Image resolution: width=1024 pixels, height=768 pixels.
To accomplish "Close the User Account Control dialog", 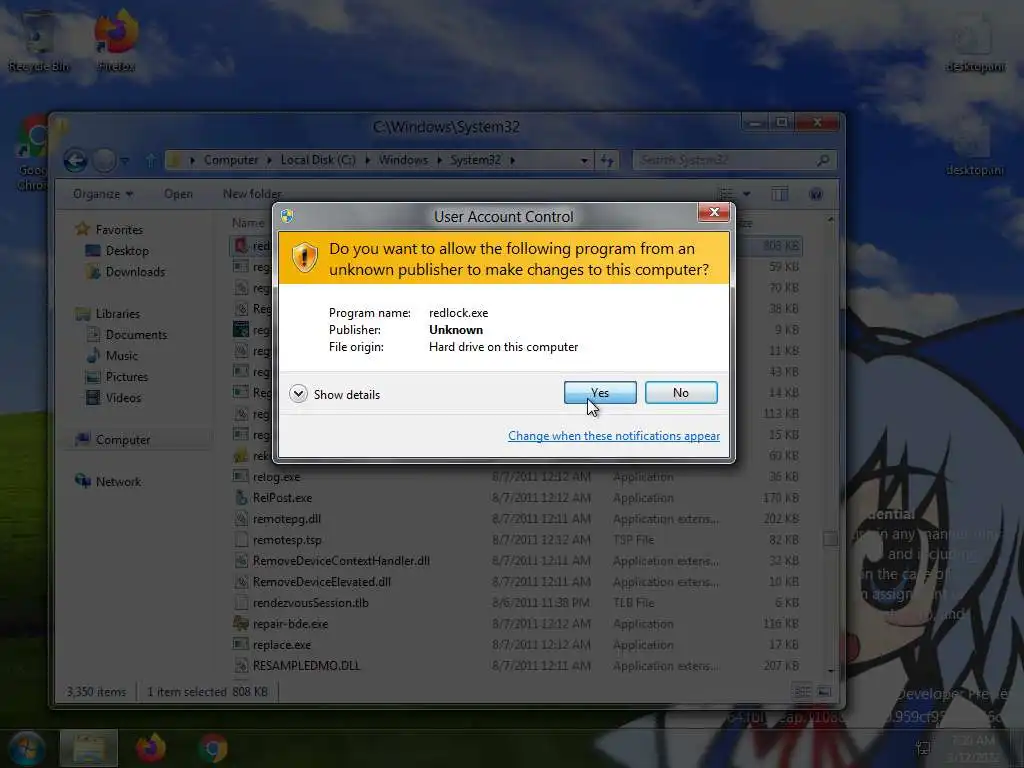I will tap(714, 212).
